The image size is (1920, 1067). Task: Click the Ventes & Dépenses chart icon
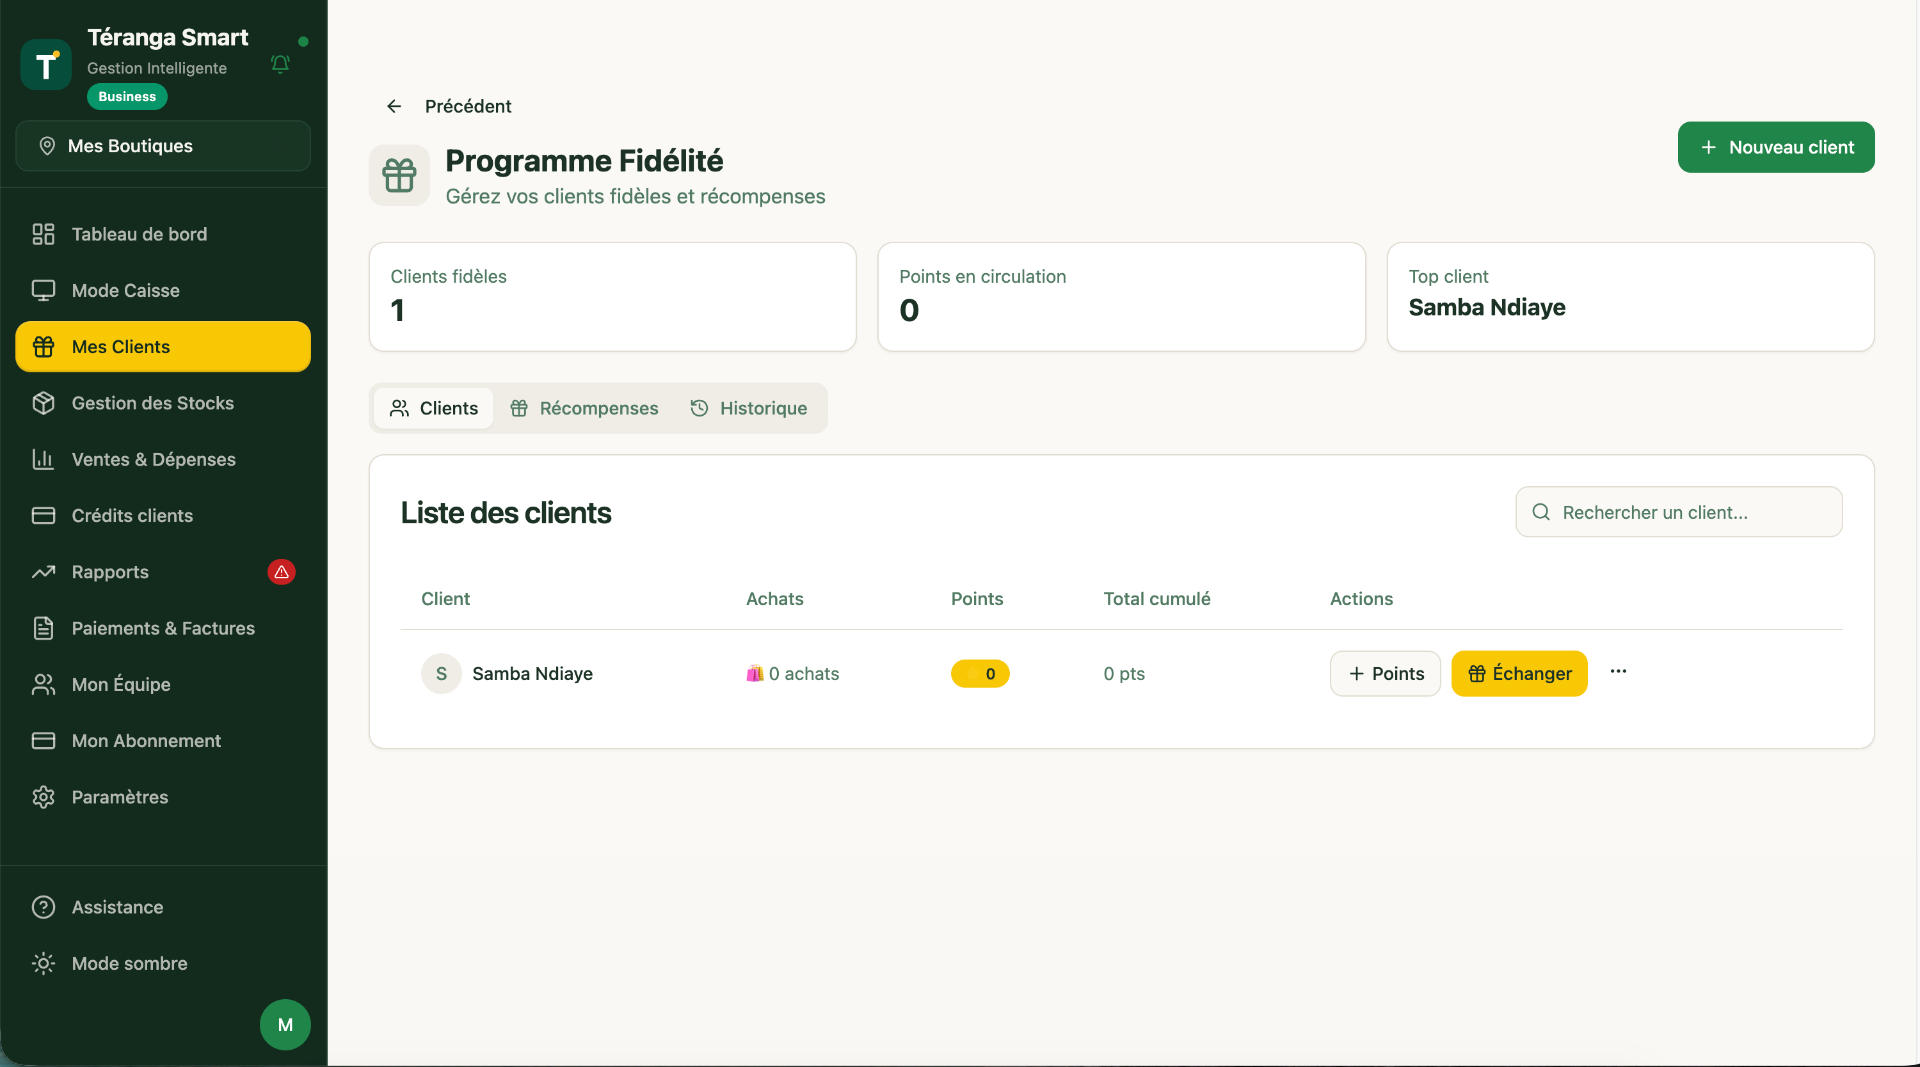[x=43, y=459]
